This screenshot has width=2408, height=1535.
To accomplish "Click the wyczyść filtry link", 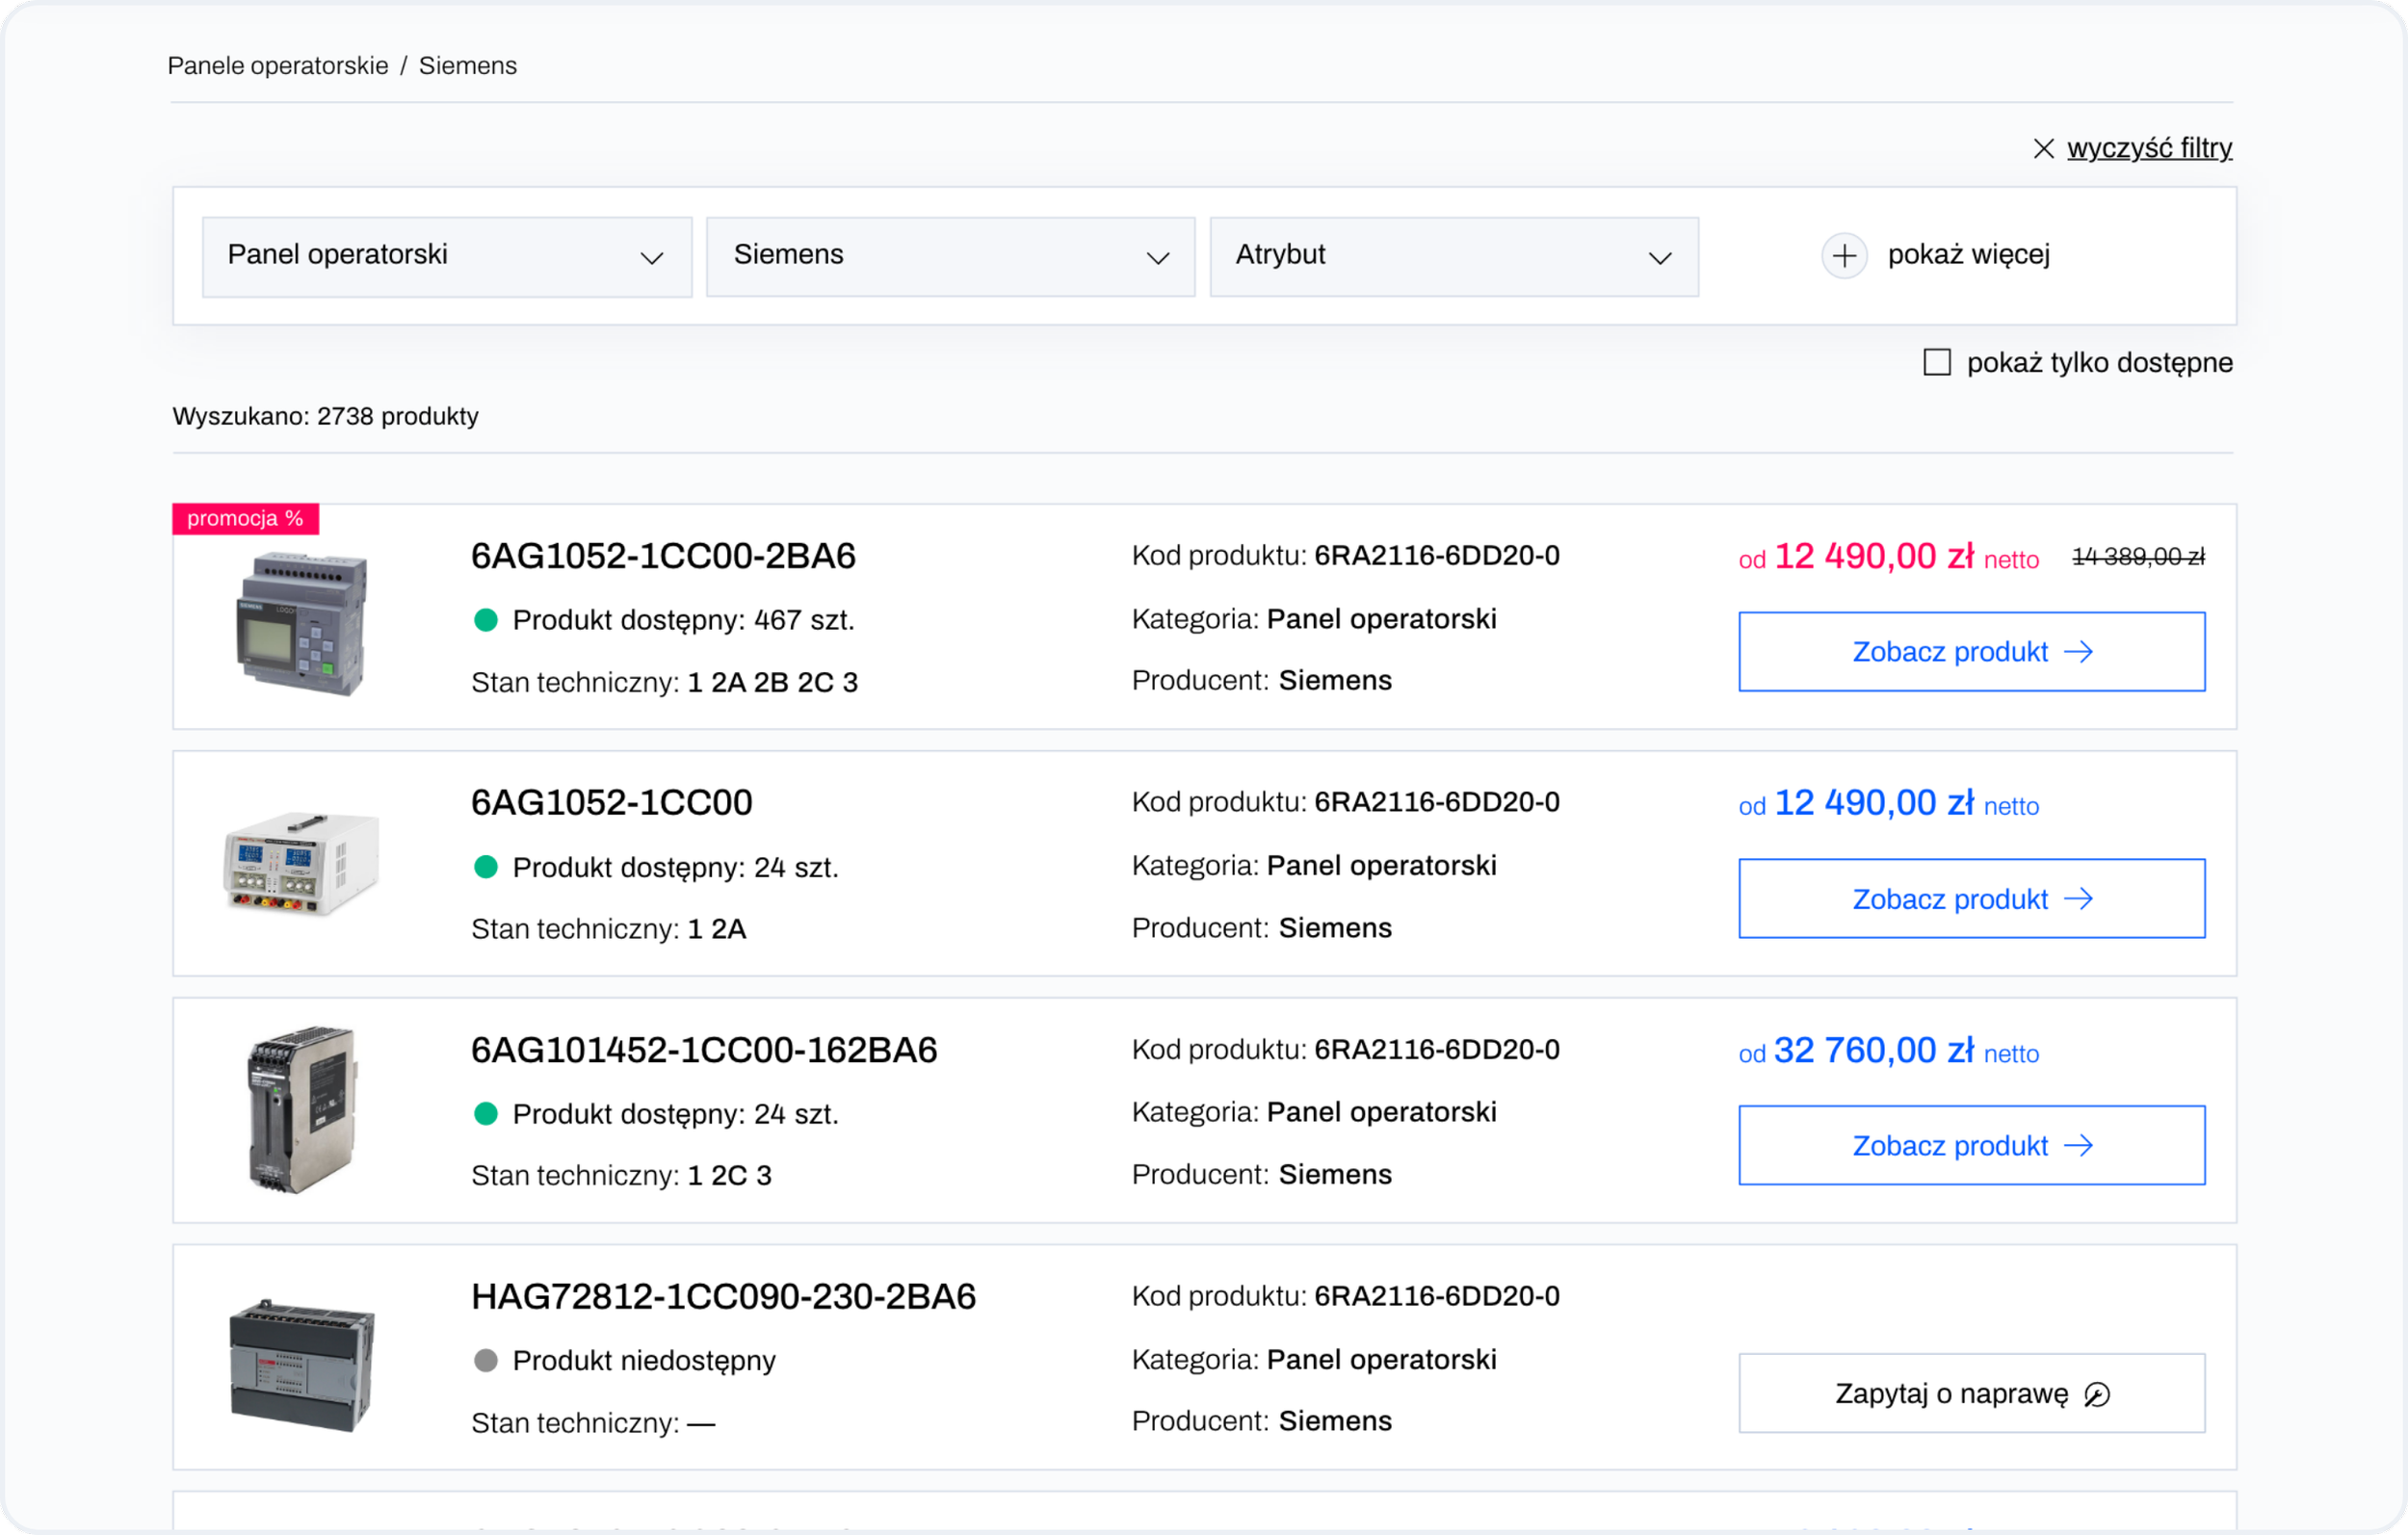I will [x=2149, y=148].
